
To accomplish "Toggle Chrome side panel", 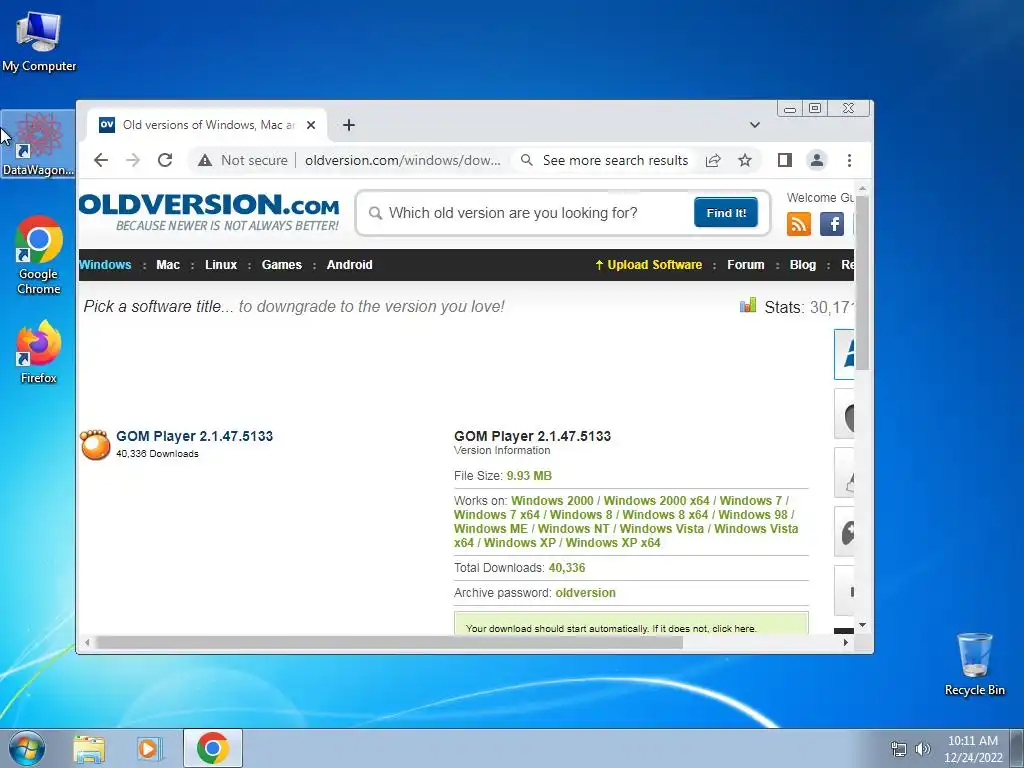I will coord(785,160).
